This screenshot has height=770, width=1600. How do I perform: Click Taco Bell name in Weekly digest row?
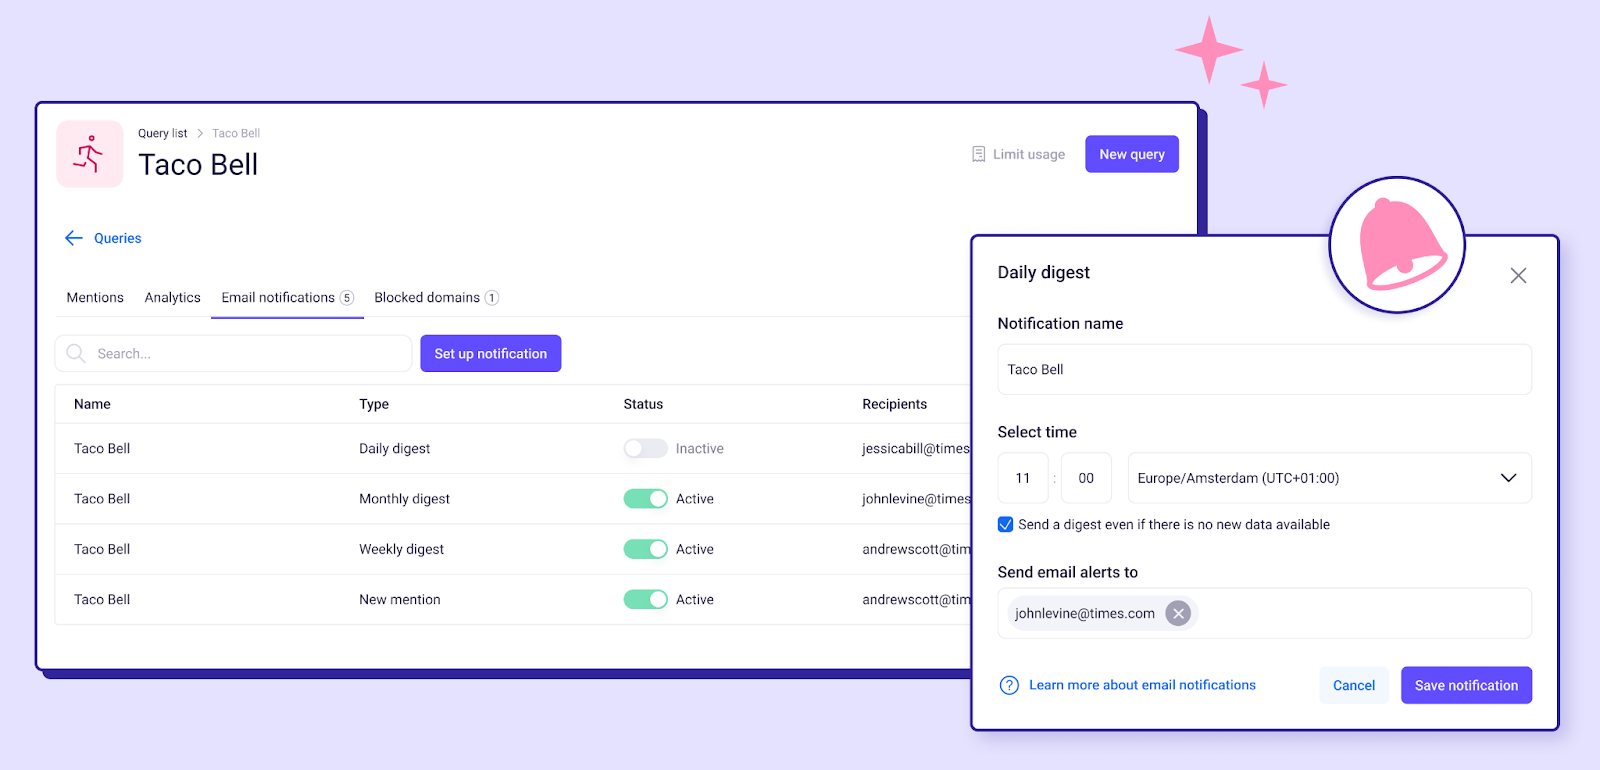pyautogui.click(x=102, y=549)
